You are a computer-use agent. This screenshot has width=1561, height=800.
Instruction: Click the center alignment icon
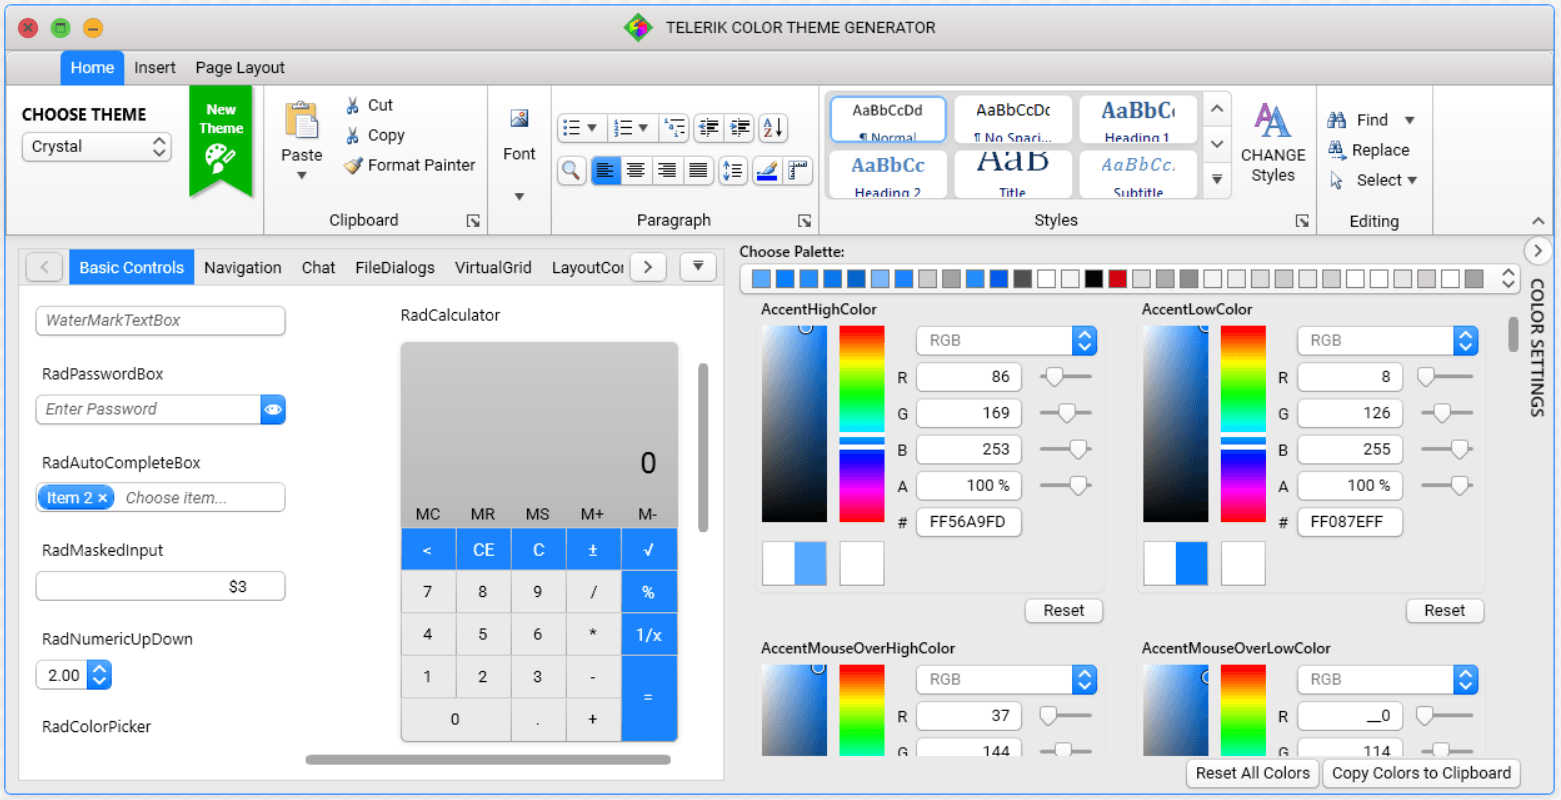[x=635, y=171]
